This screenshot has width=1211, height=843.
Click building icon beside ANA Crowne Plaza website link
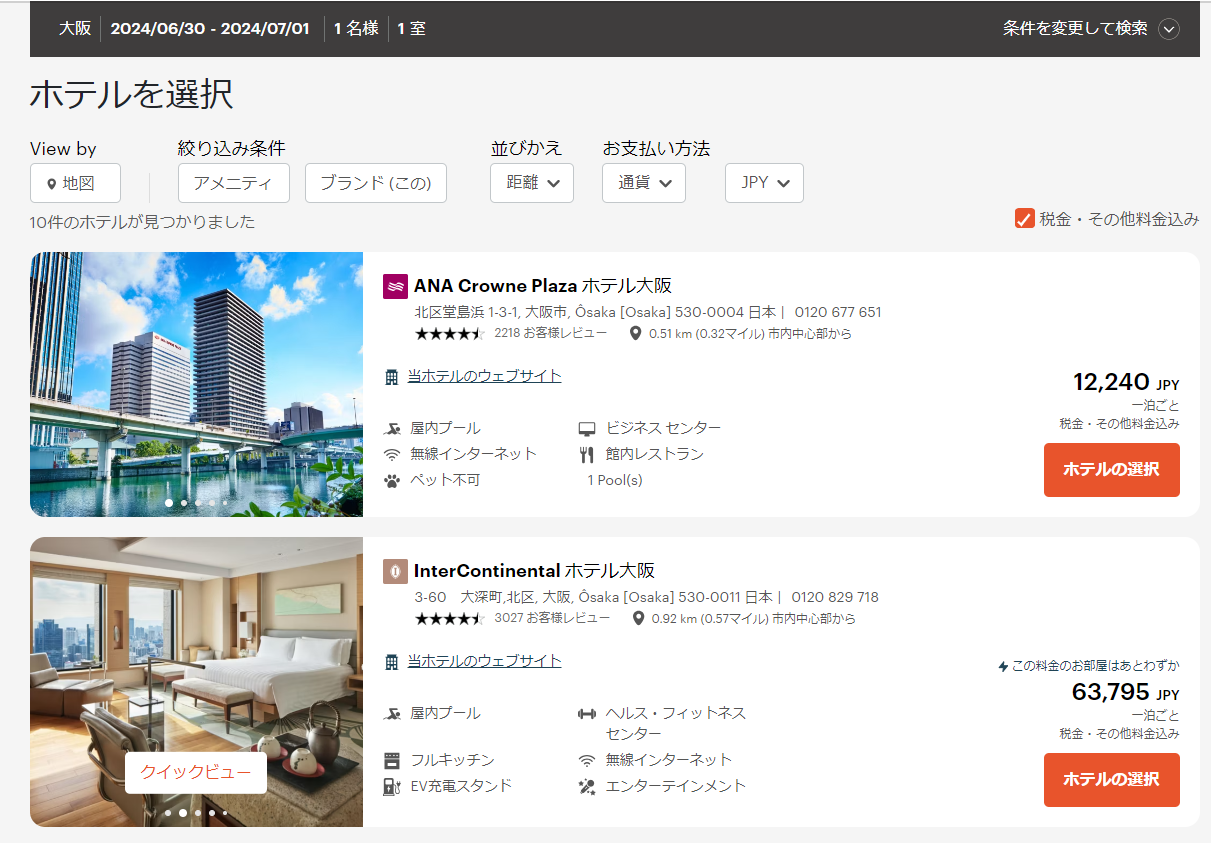coord(392,377)
